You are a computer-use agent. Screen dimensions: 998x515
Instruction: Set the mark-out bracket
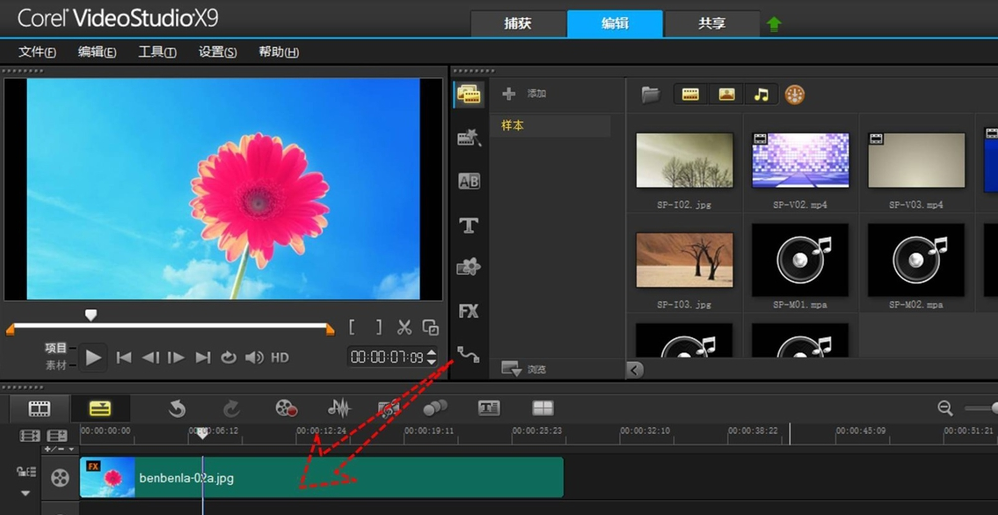tap(379, 327)
